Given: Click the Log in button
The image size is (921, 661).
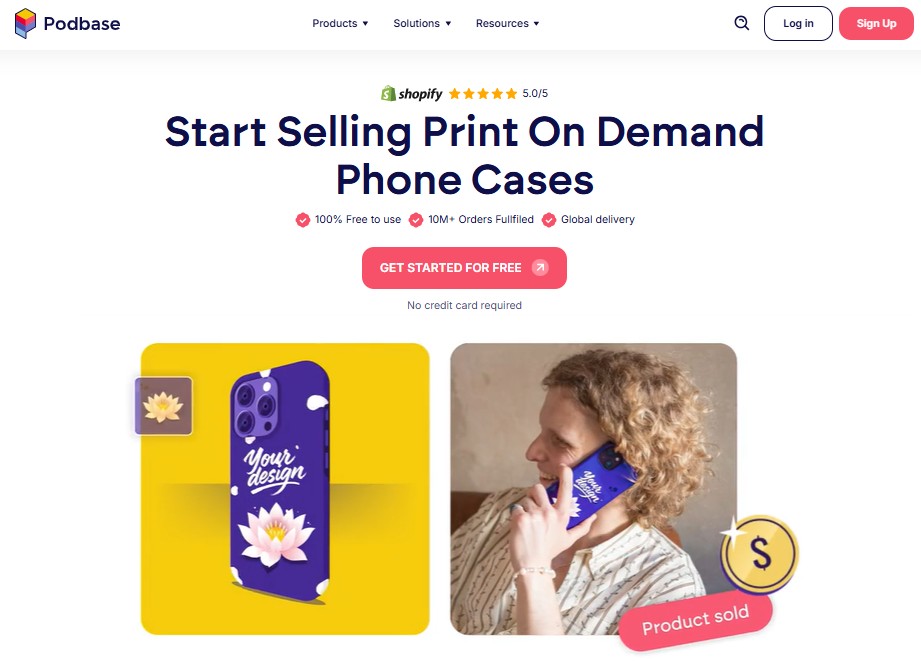Looking at the screenshot, I should tap(798, 24).
